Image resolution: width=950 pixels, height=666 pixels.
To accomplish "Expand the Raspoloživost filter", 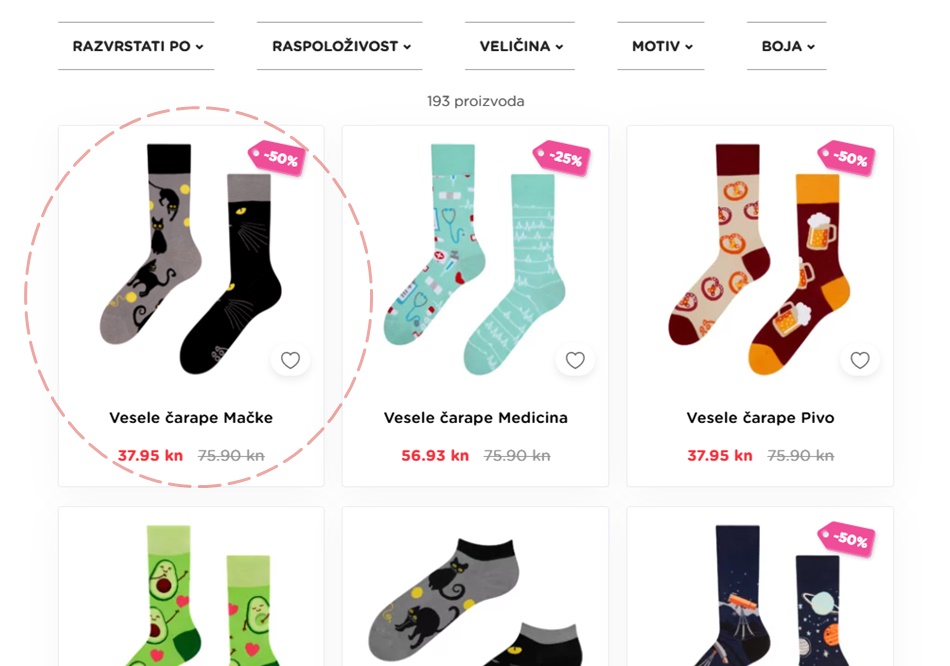I will (x=340, y=46).
